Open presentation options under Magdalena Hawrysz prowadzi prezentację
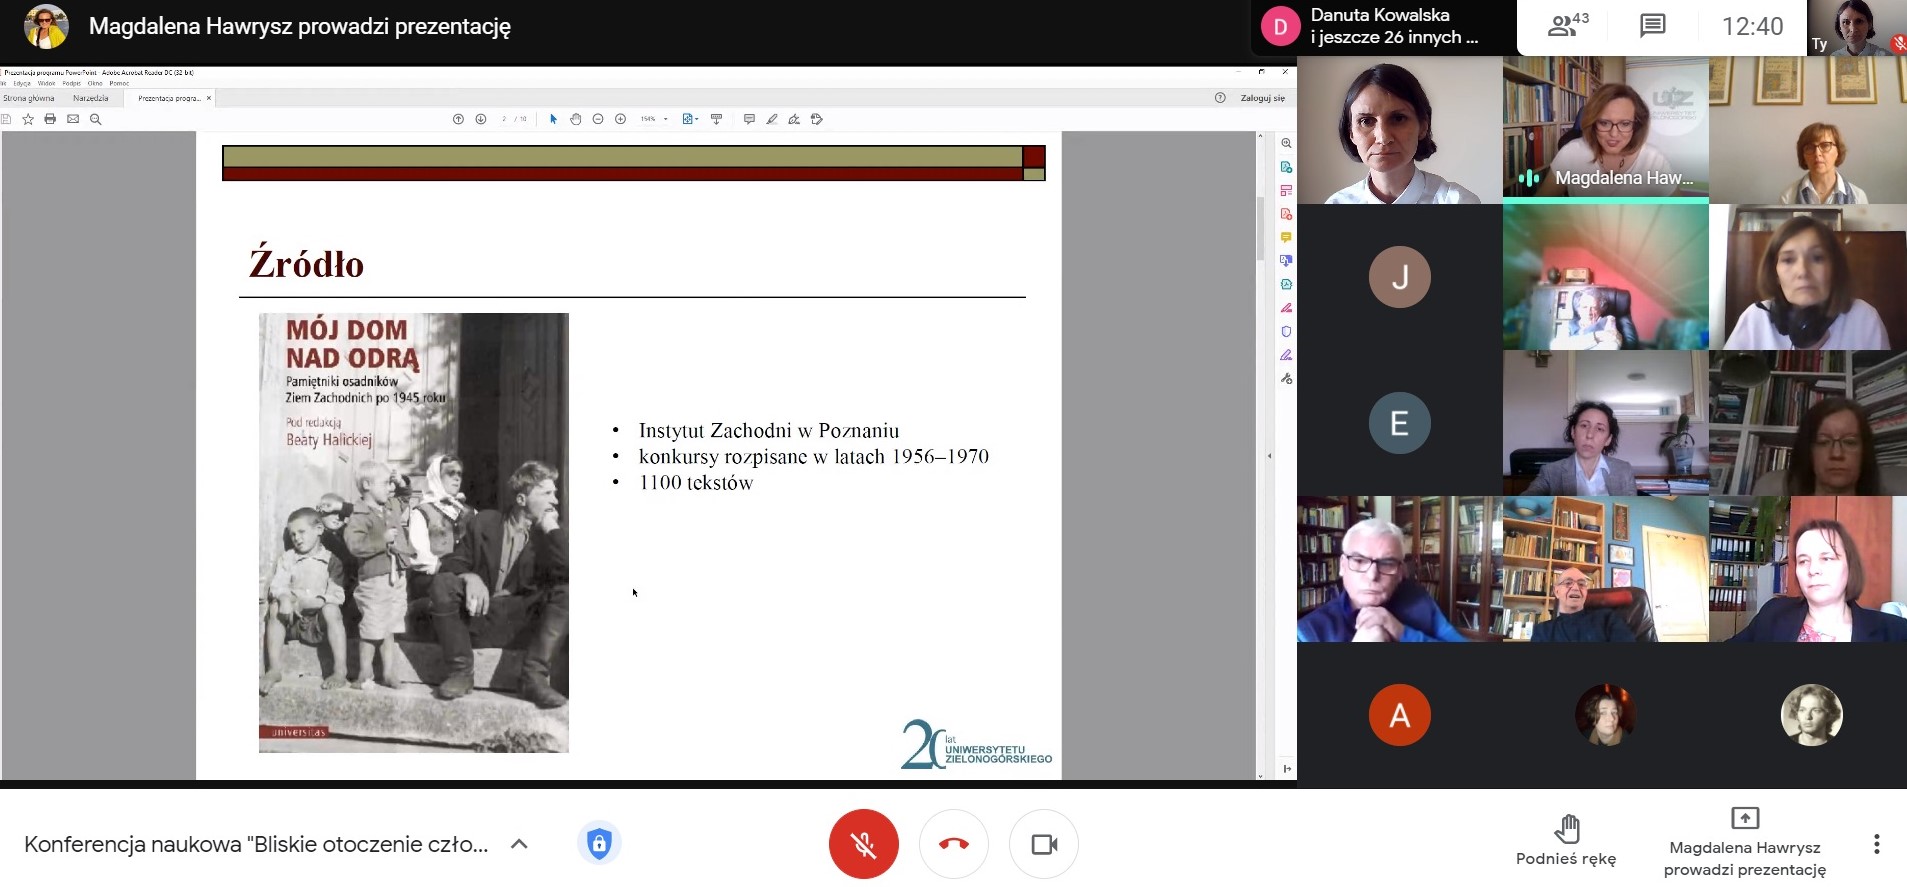Screen dimensions: 1907x887 click(x=1745, y=843)
